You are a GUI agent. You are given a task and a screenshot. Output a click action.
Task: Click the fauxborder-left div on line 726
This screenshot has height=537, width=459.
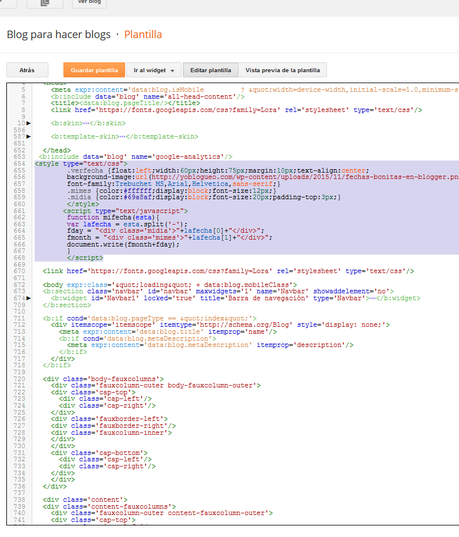tap(109, 419)
